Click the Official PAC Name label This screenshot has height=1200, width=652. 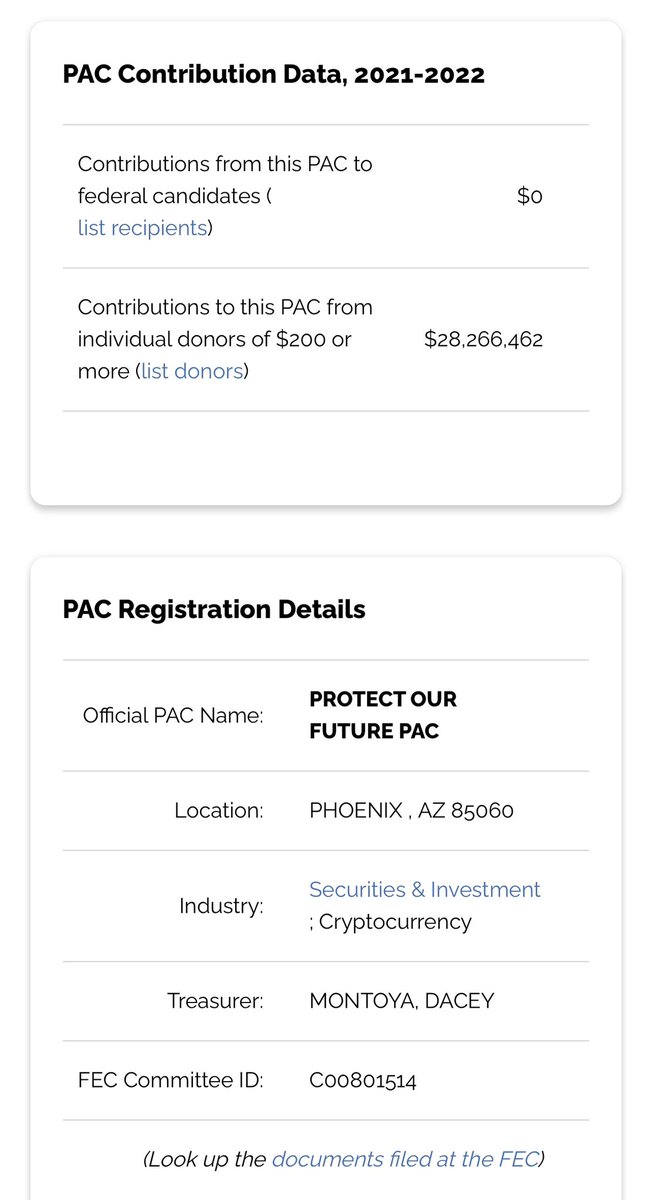coord(173,716)
